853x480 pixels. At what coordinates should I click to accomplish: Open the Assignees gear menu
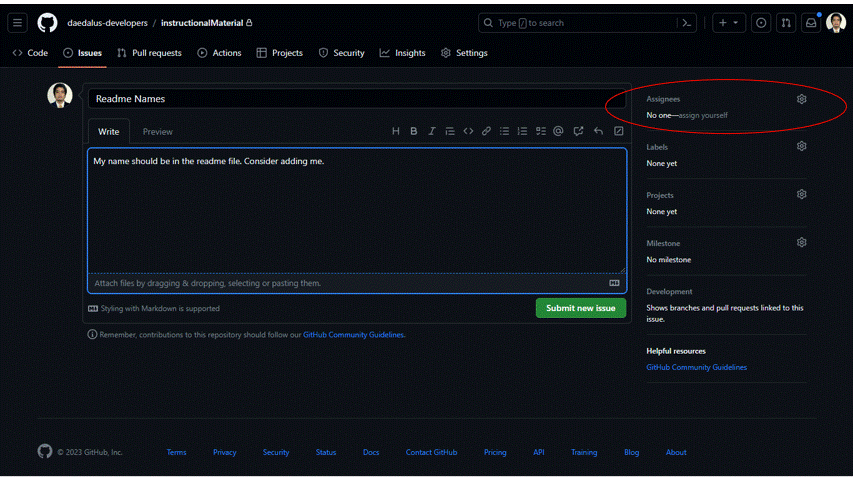pyautogui.click(x=801, y=99)
